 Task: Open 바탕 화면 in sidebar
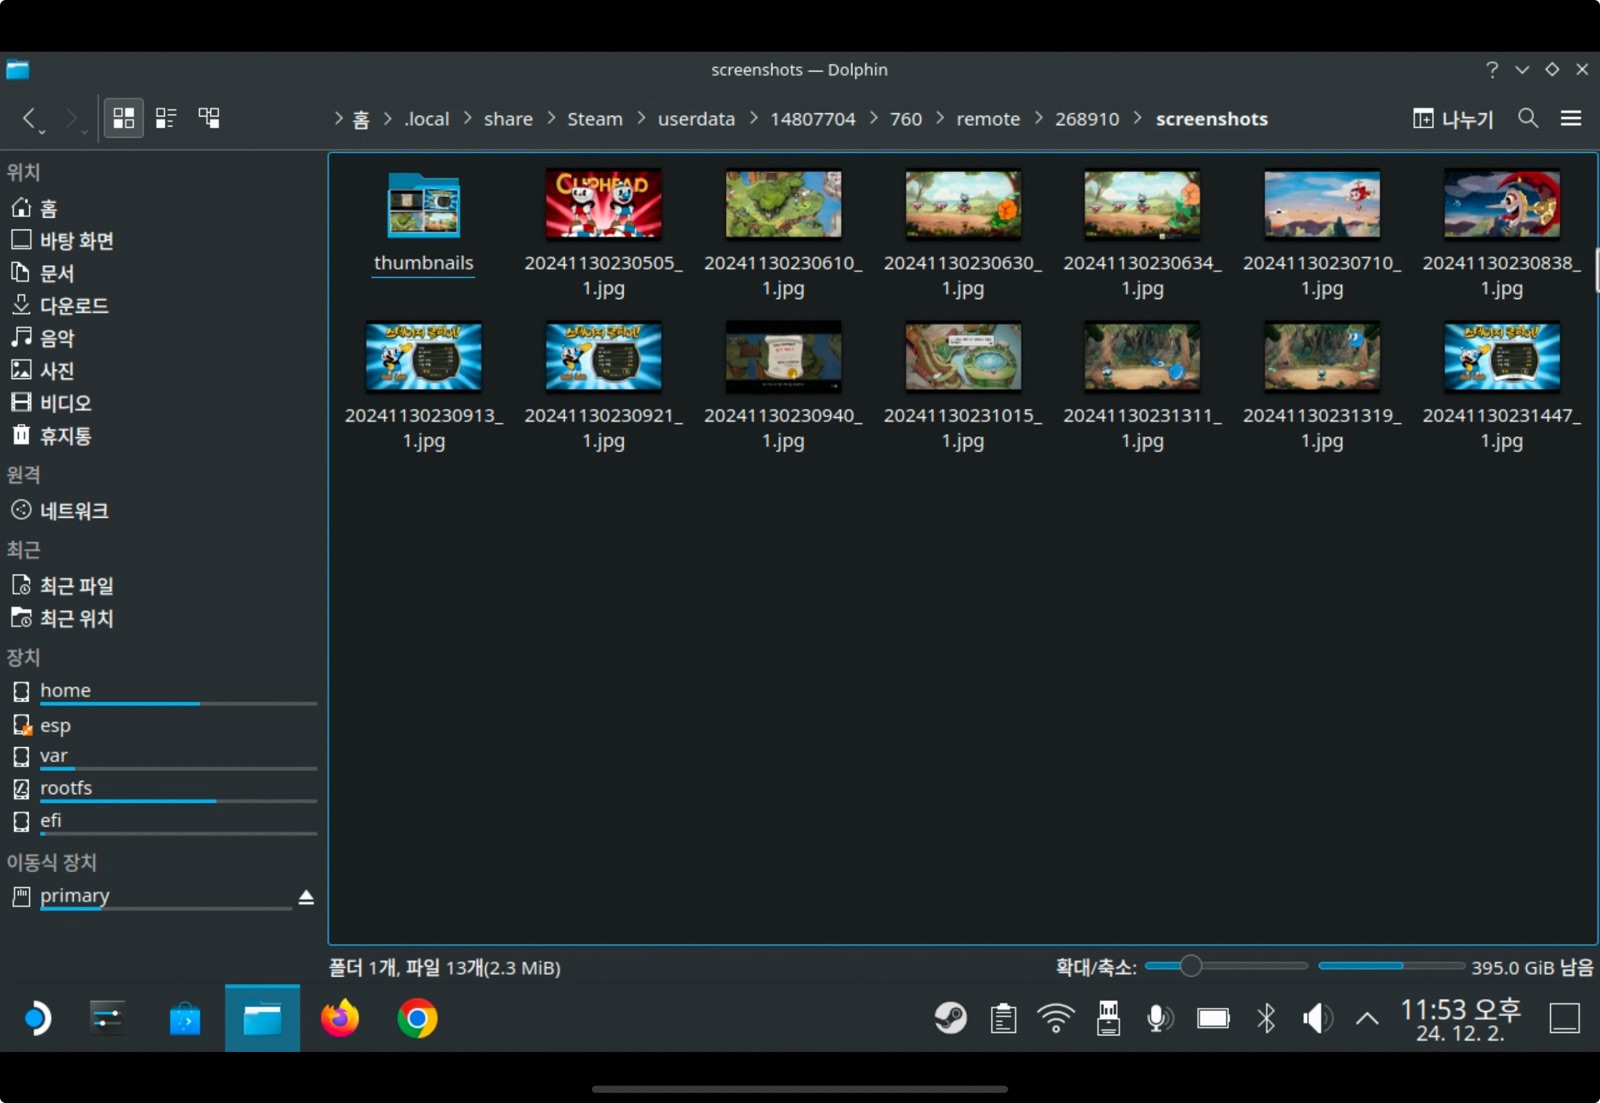162,240
